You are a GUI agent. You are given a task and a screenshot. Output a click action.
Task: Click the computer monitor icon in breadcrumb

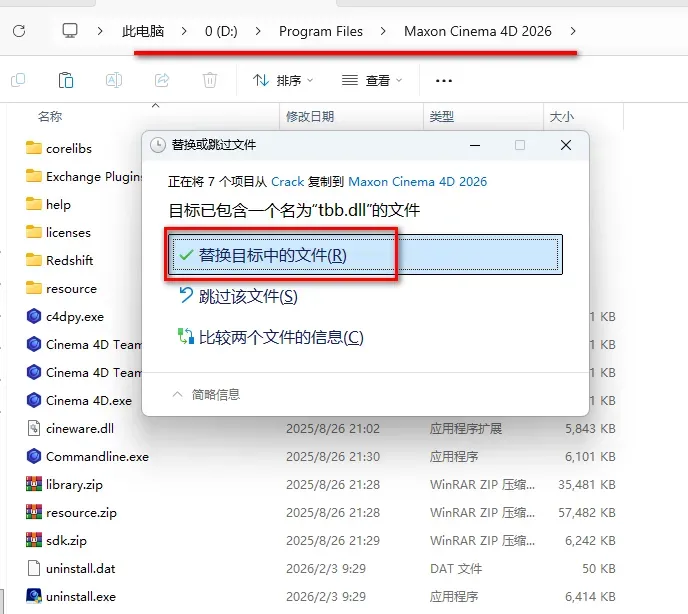tap(70, 31)
